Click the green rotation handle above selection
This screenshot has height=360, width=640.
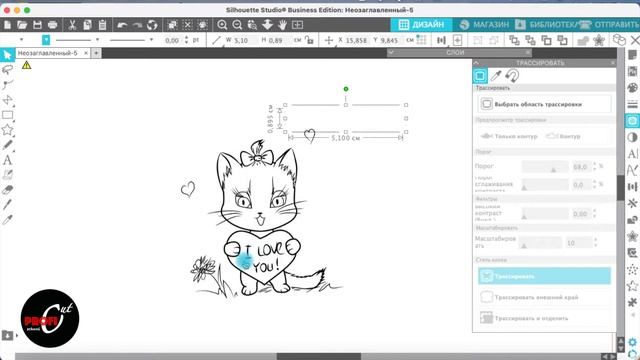click(x=346, y=89)
